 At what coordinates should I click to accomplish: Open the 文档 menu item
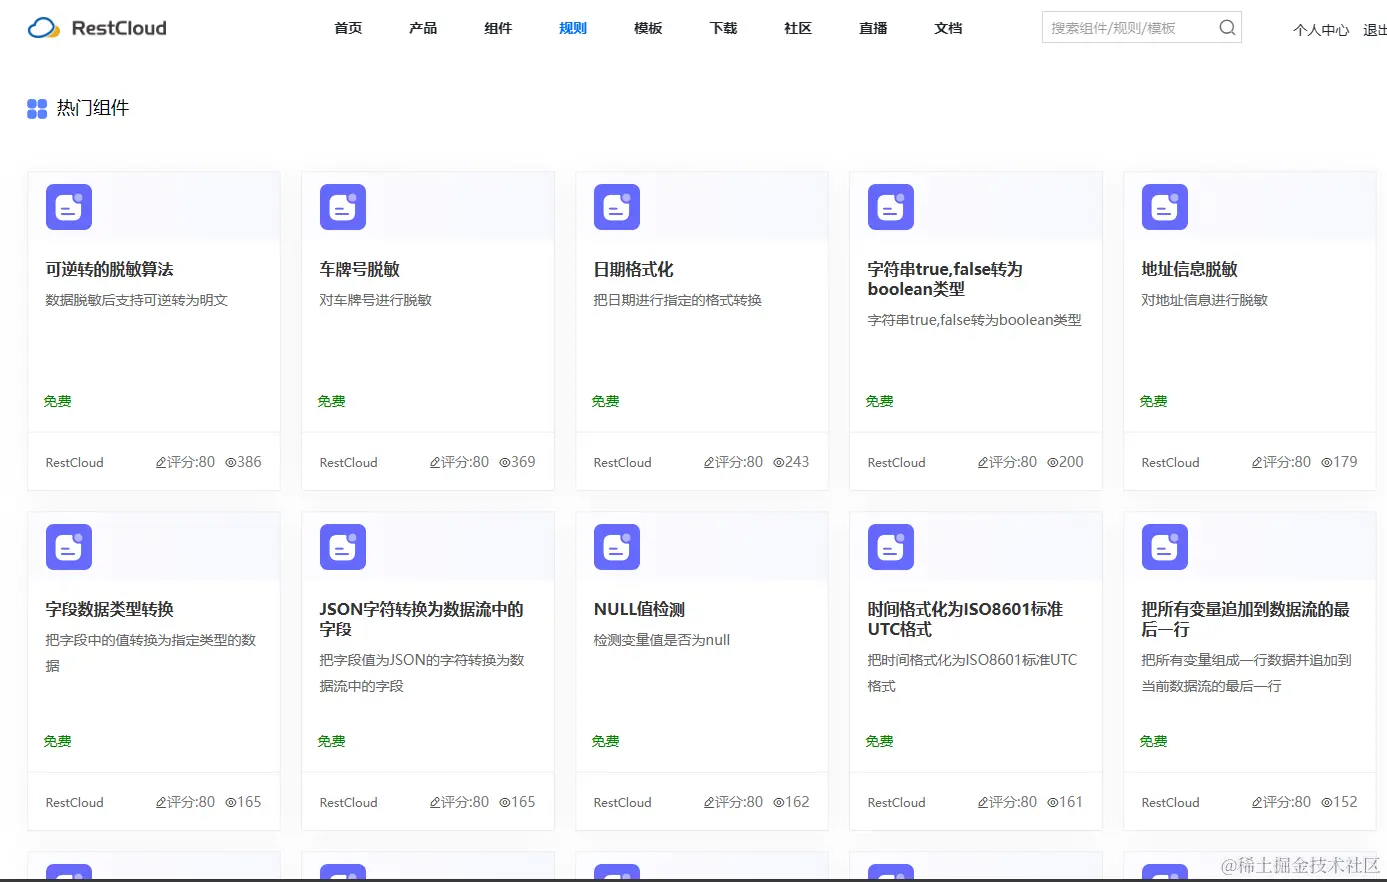[x=948, y=28]
